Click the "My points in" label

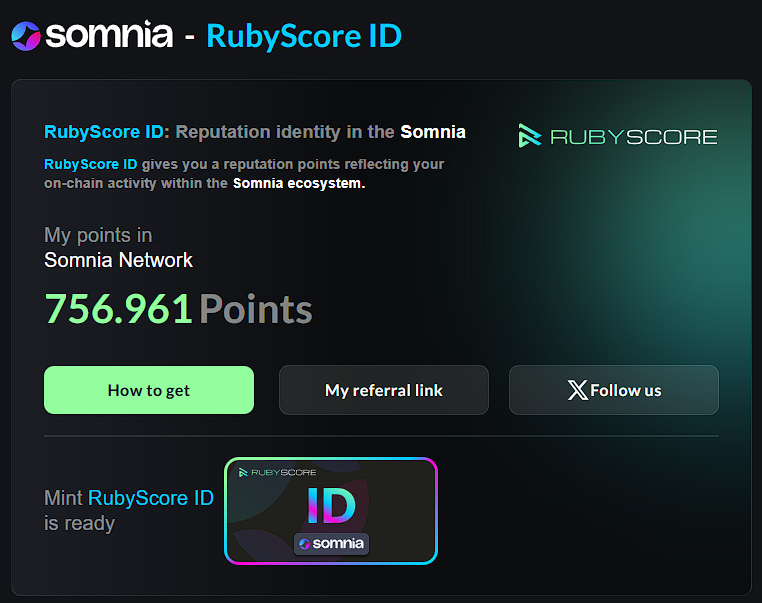coord(98,236)
